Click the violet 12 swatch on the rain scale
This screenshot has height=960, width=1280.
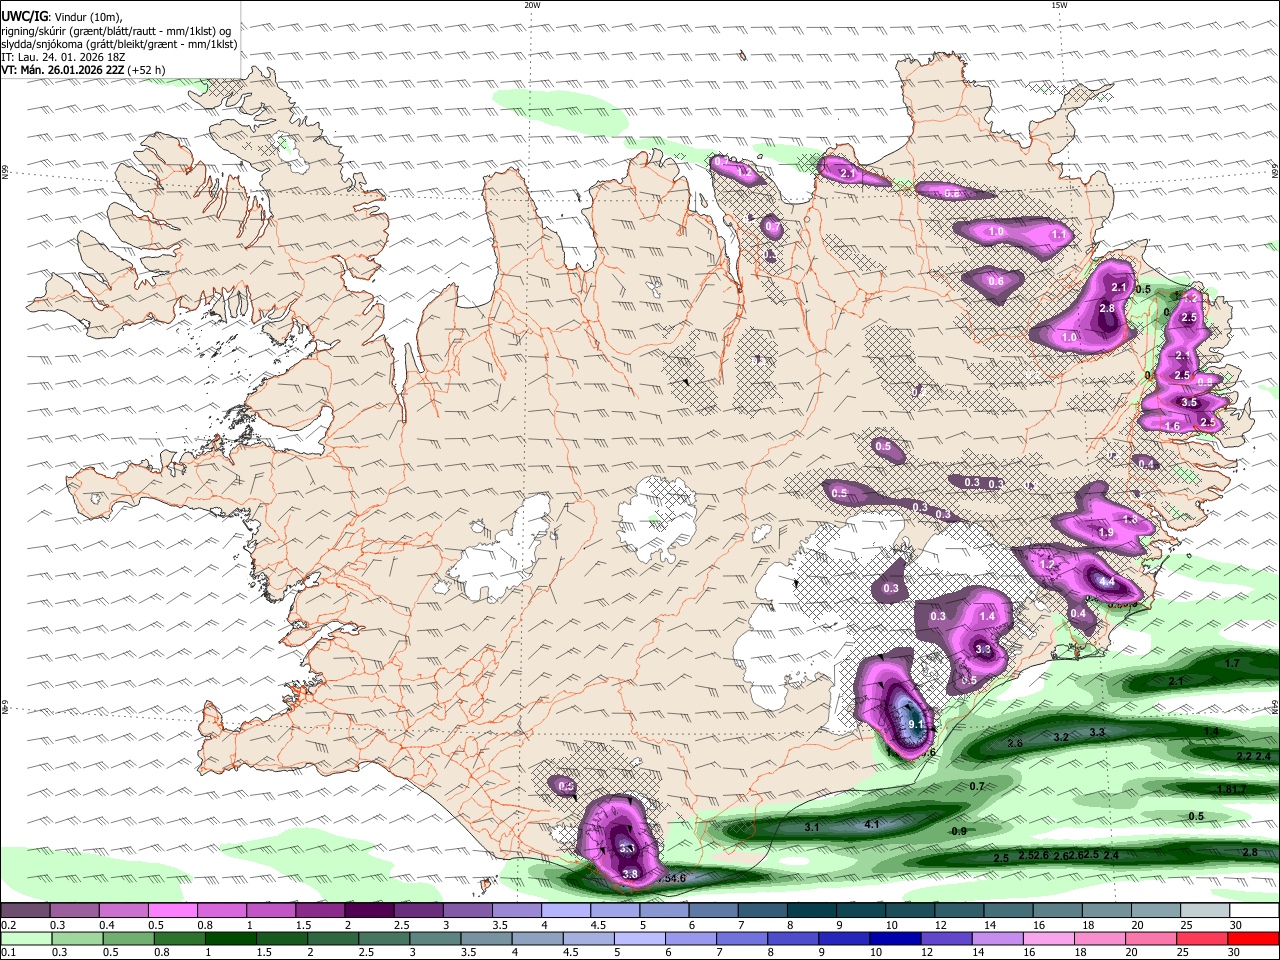tap(947, 938)
